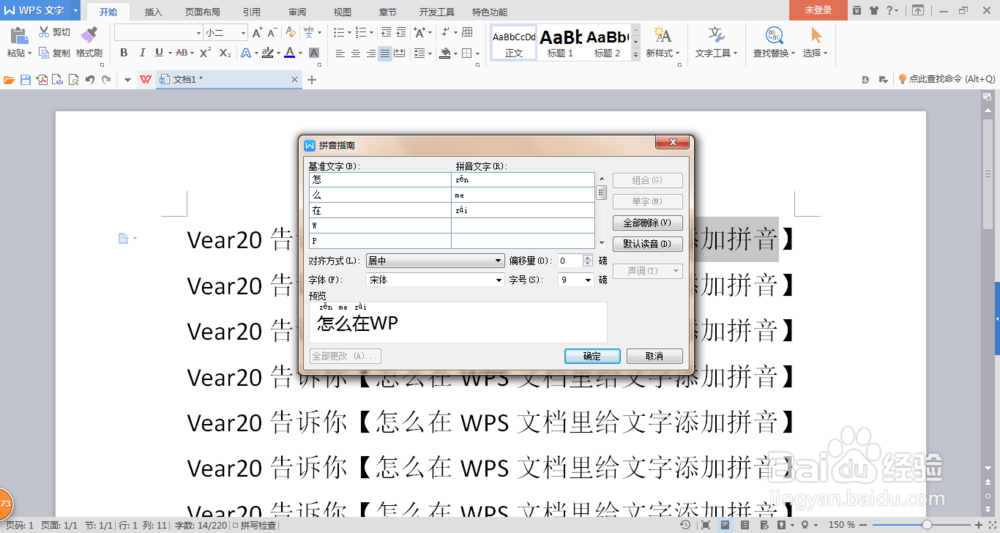Click the Clear formatting eraser icon
This screenshot has height=533, width=1000.
click(x=291, y=32)
